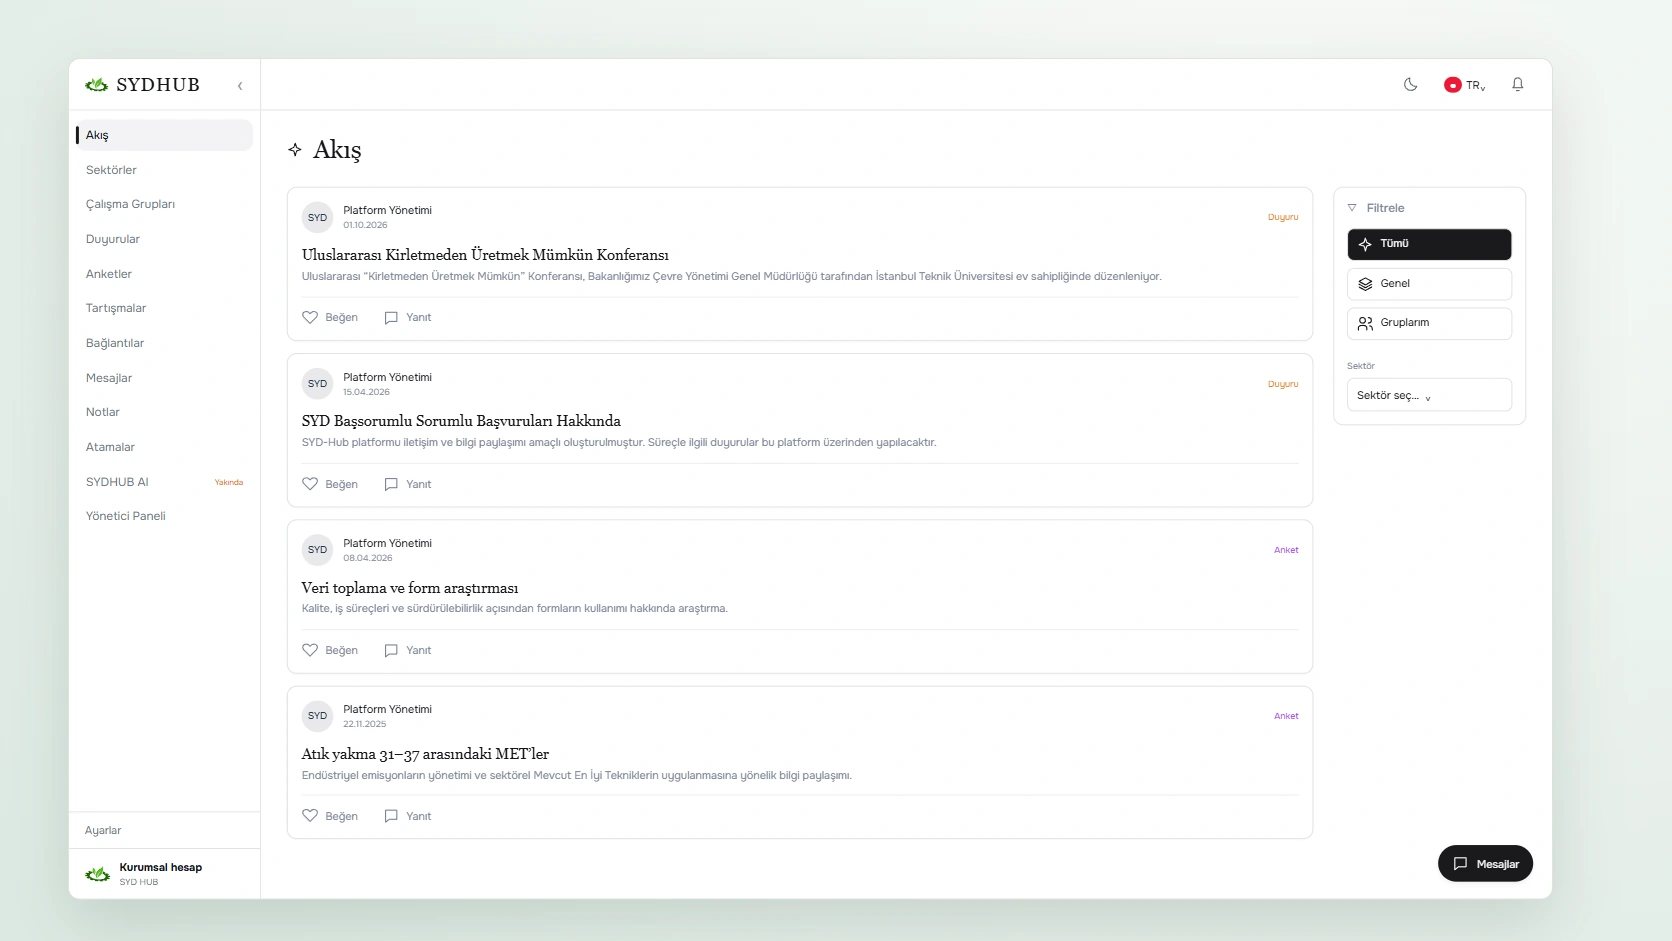
Task: Open SYDHUB AI in the sidebar
Action: 164,482
